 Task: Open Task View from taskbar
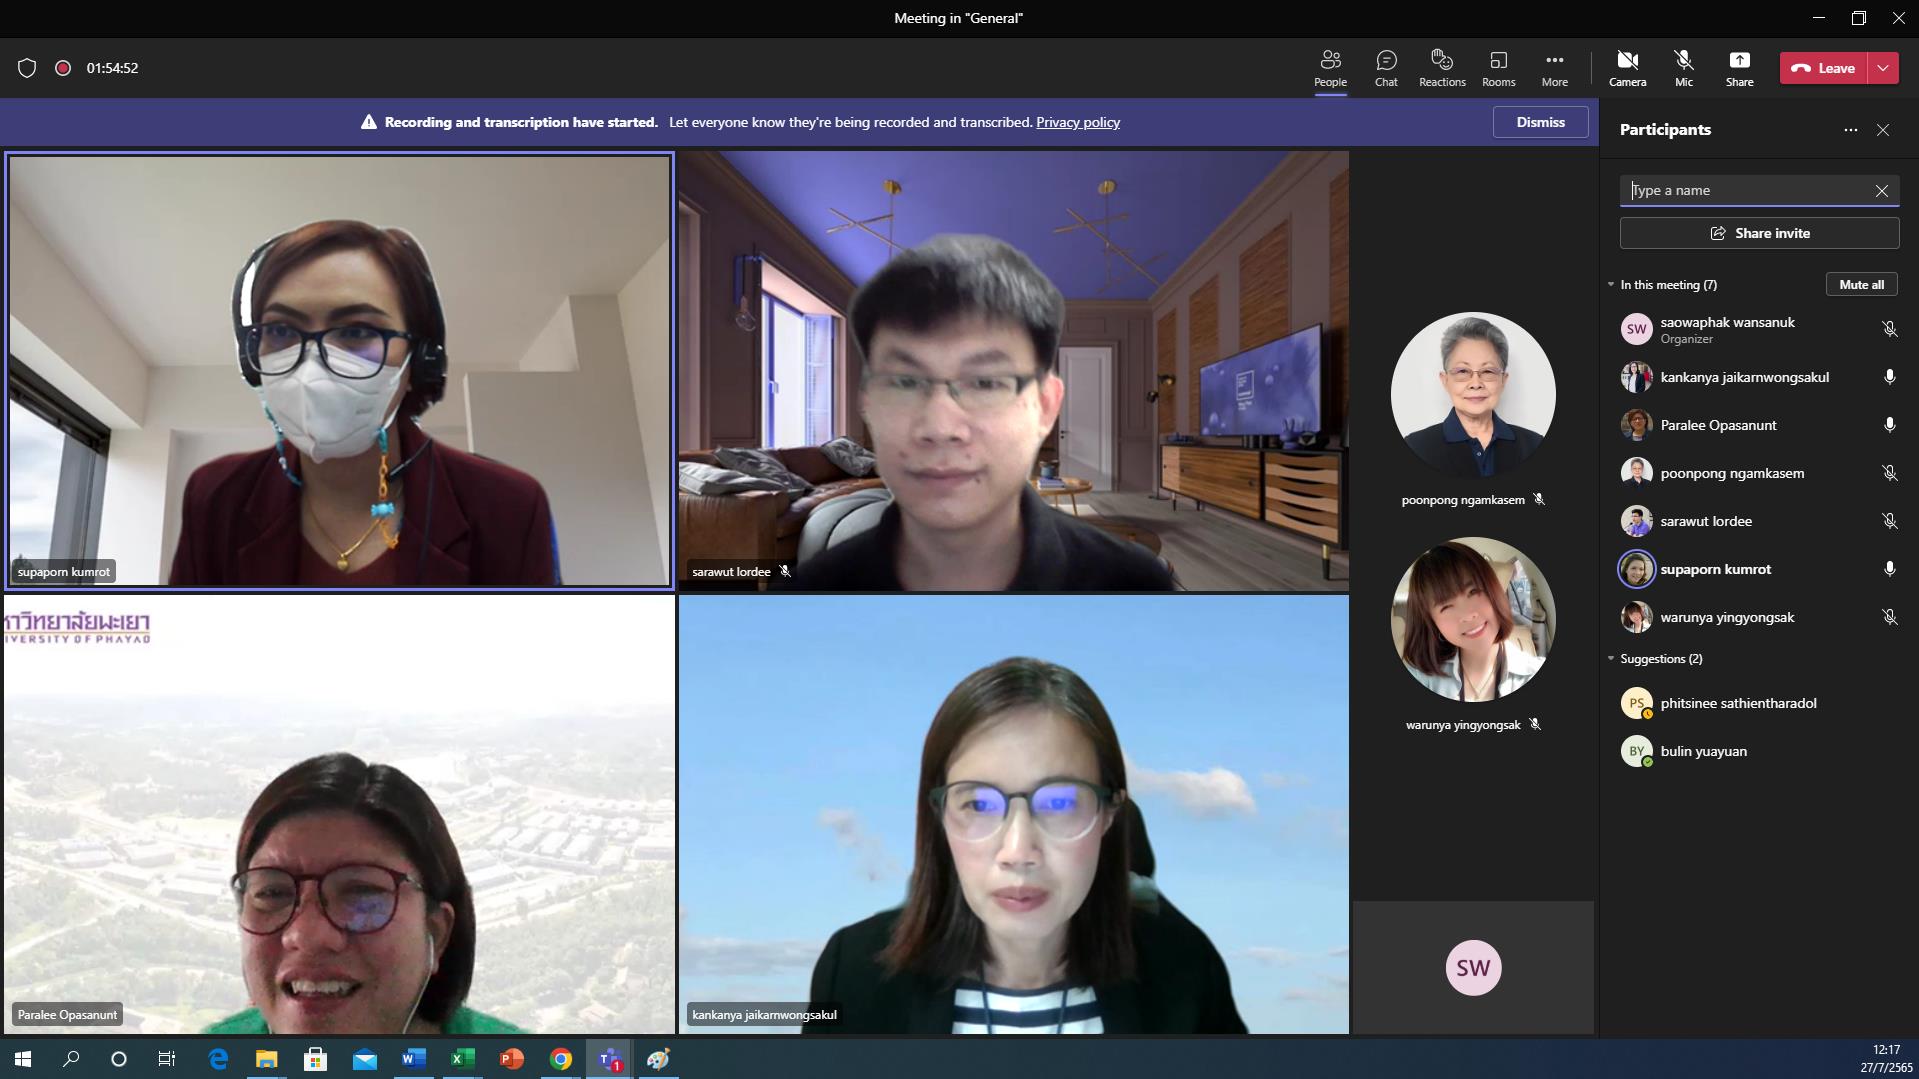pos(167,1059)
